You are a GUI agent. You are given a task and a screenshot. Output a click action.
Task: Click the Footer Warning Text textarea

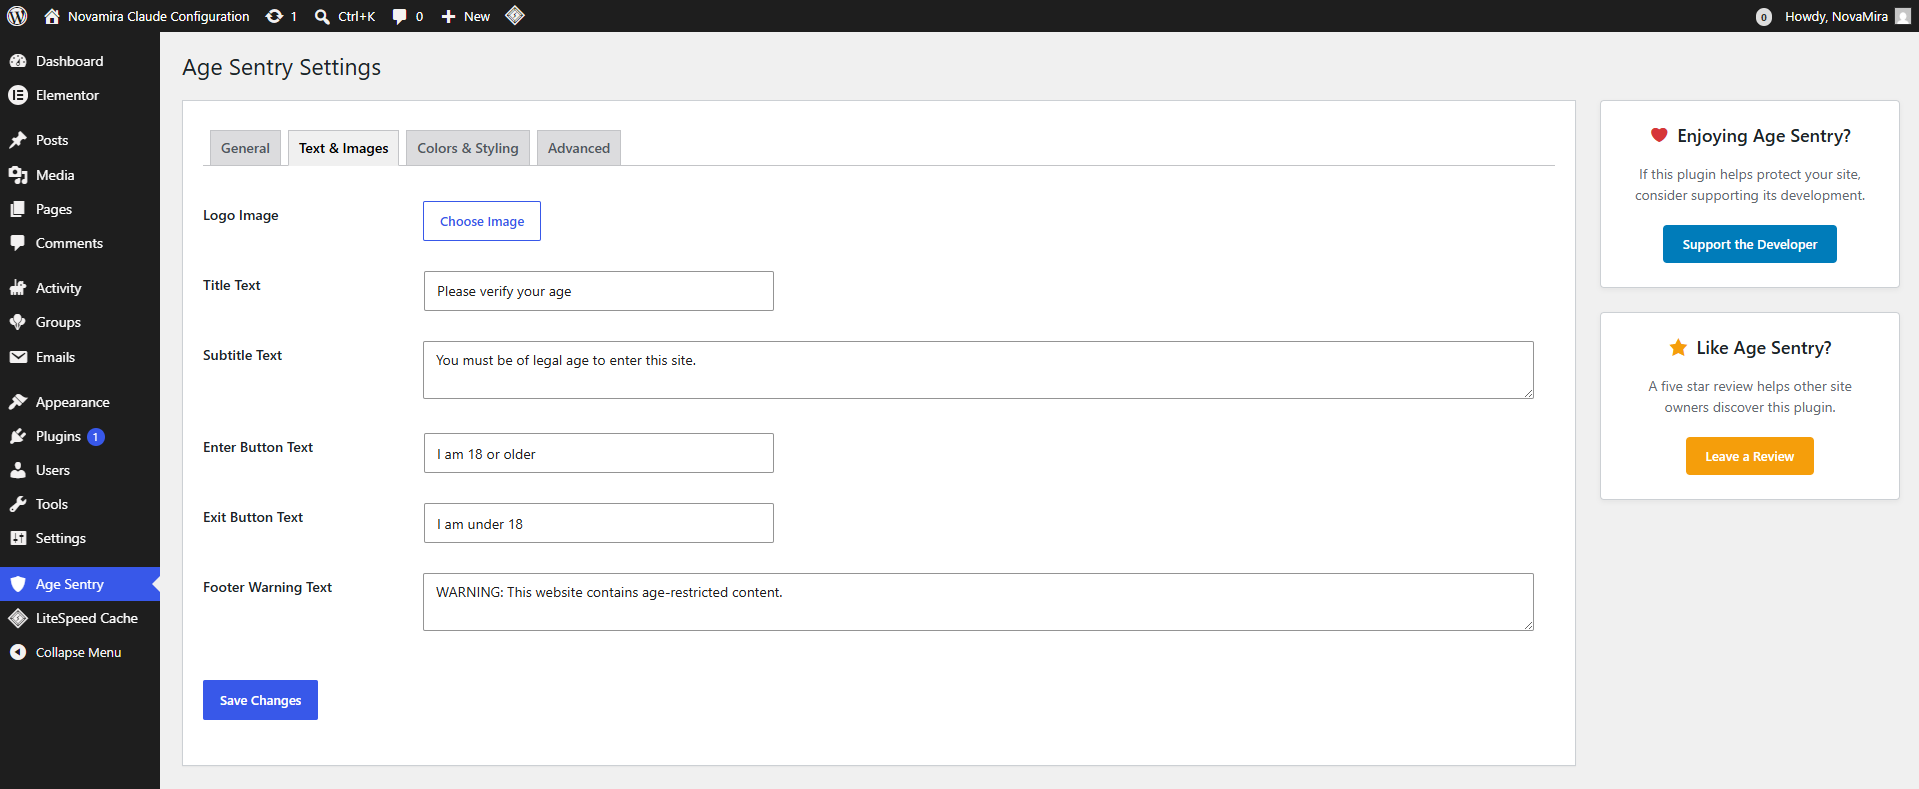coord(978,602)
